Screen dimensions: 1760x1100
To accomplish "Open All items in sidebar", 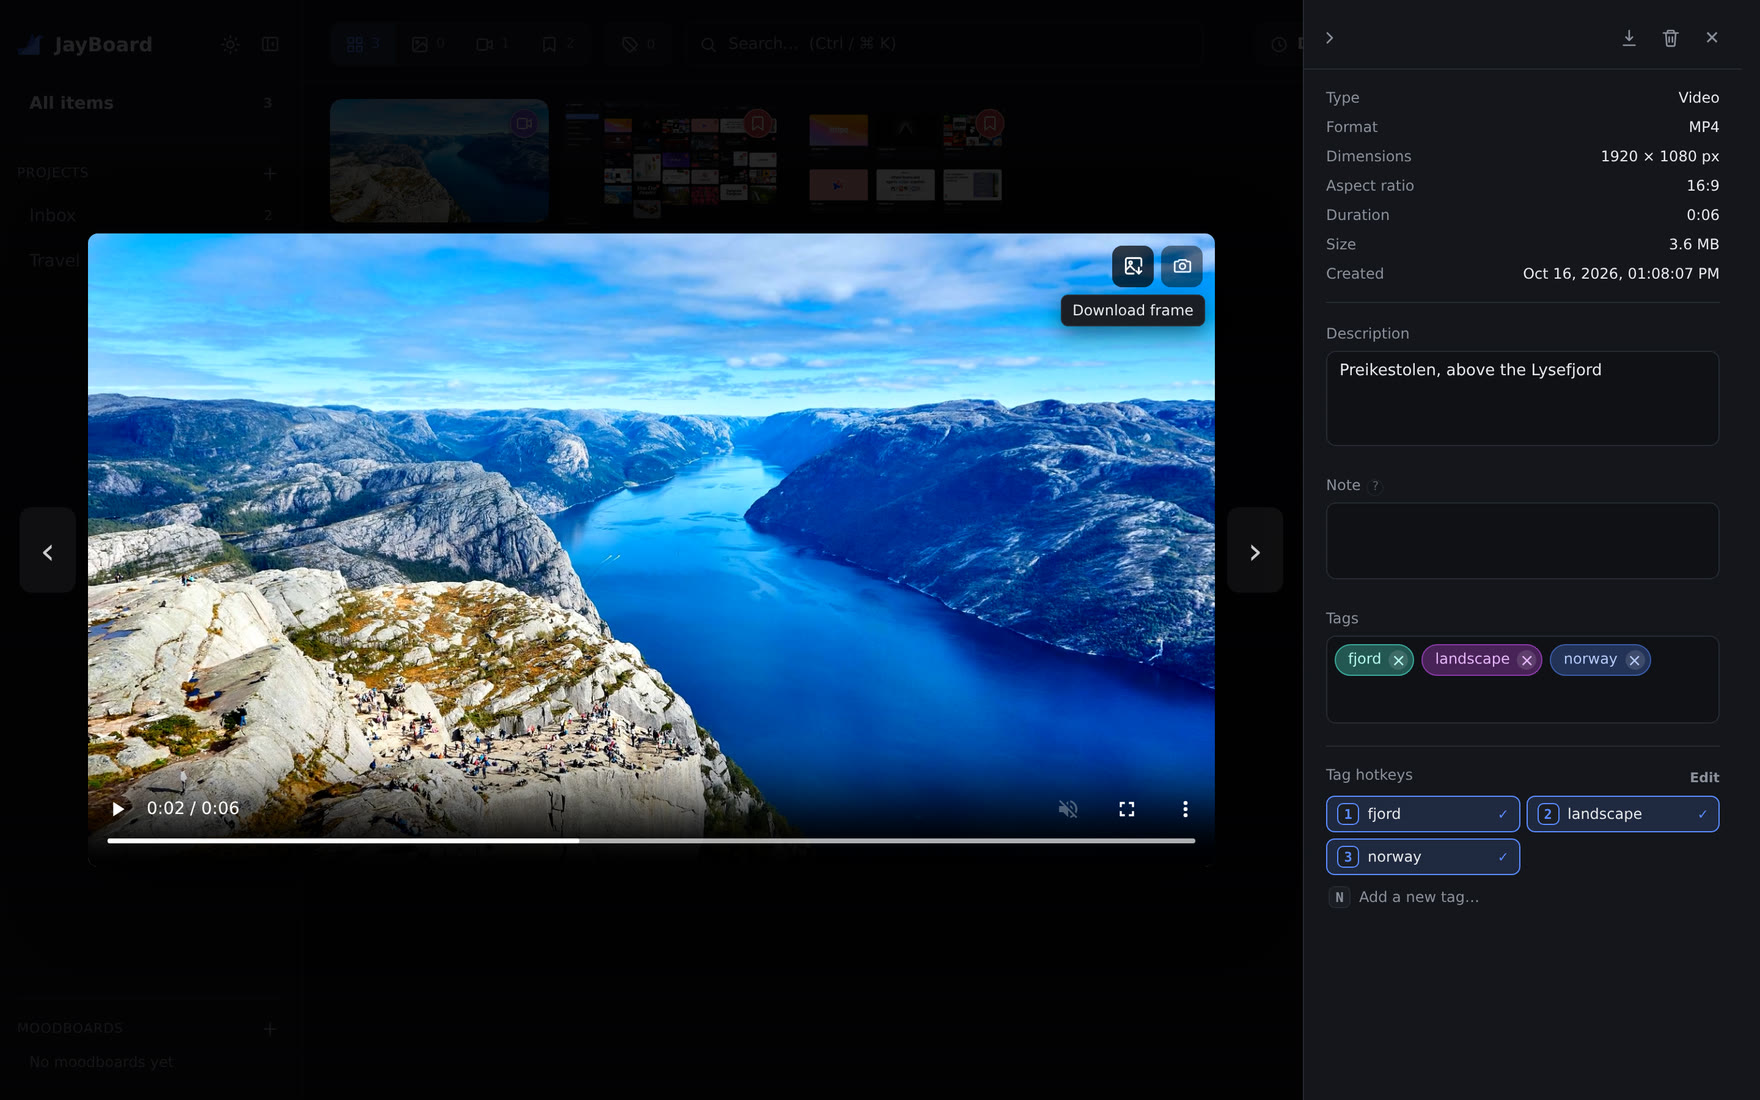I will pyautogui.click(x=150, y=103).
